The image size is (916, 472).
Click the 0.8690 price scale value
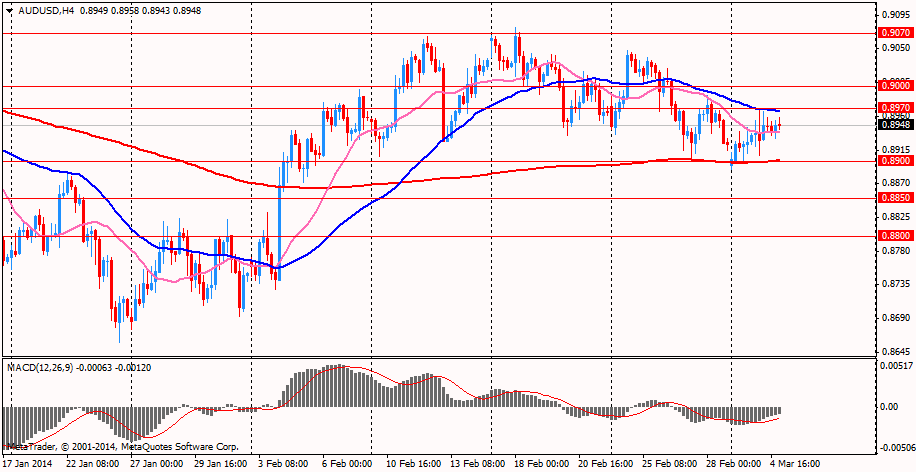coord(896,319)
